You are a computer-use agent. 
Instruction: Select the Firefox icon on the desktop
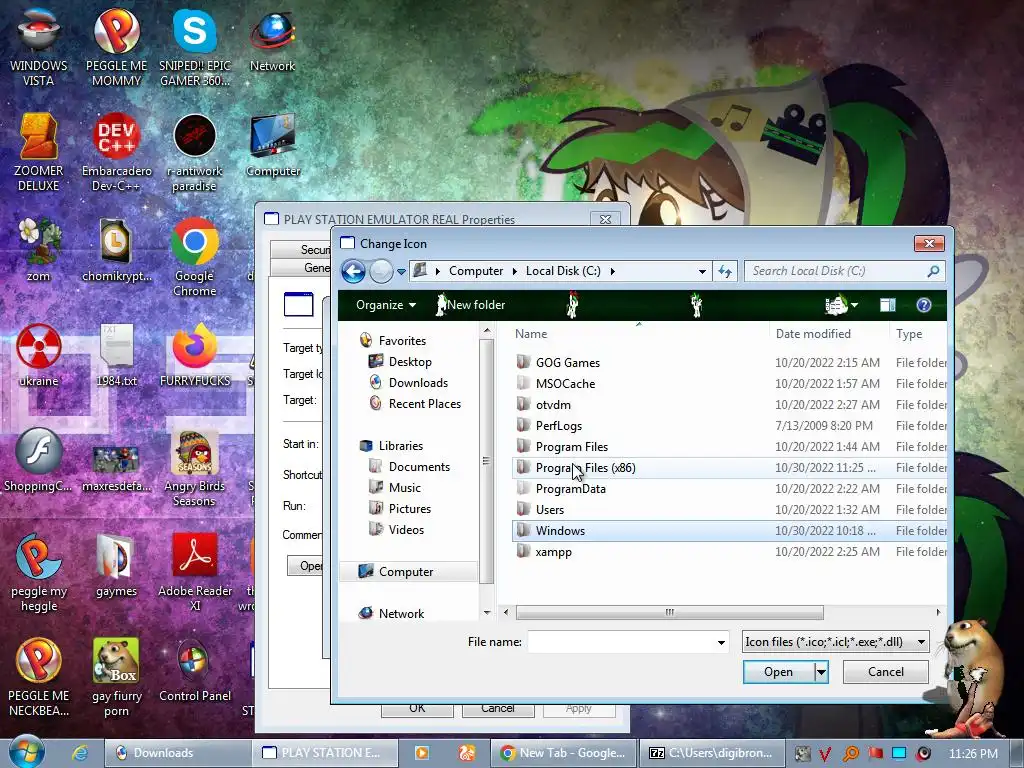click(x=195, y=356)
